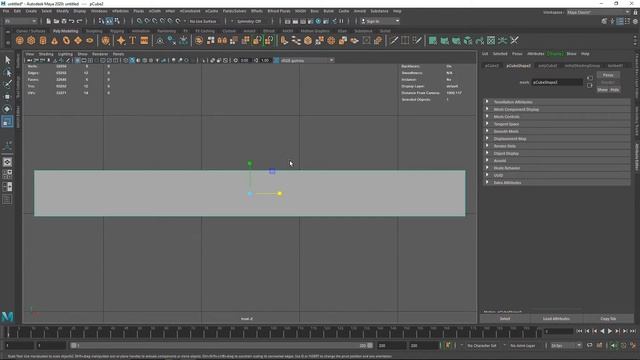Click the range slider bar below the timeline
Screen dimensions: 640x360
(221, 346)
